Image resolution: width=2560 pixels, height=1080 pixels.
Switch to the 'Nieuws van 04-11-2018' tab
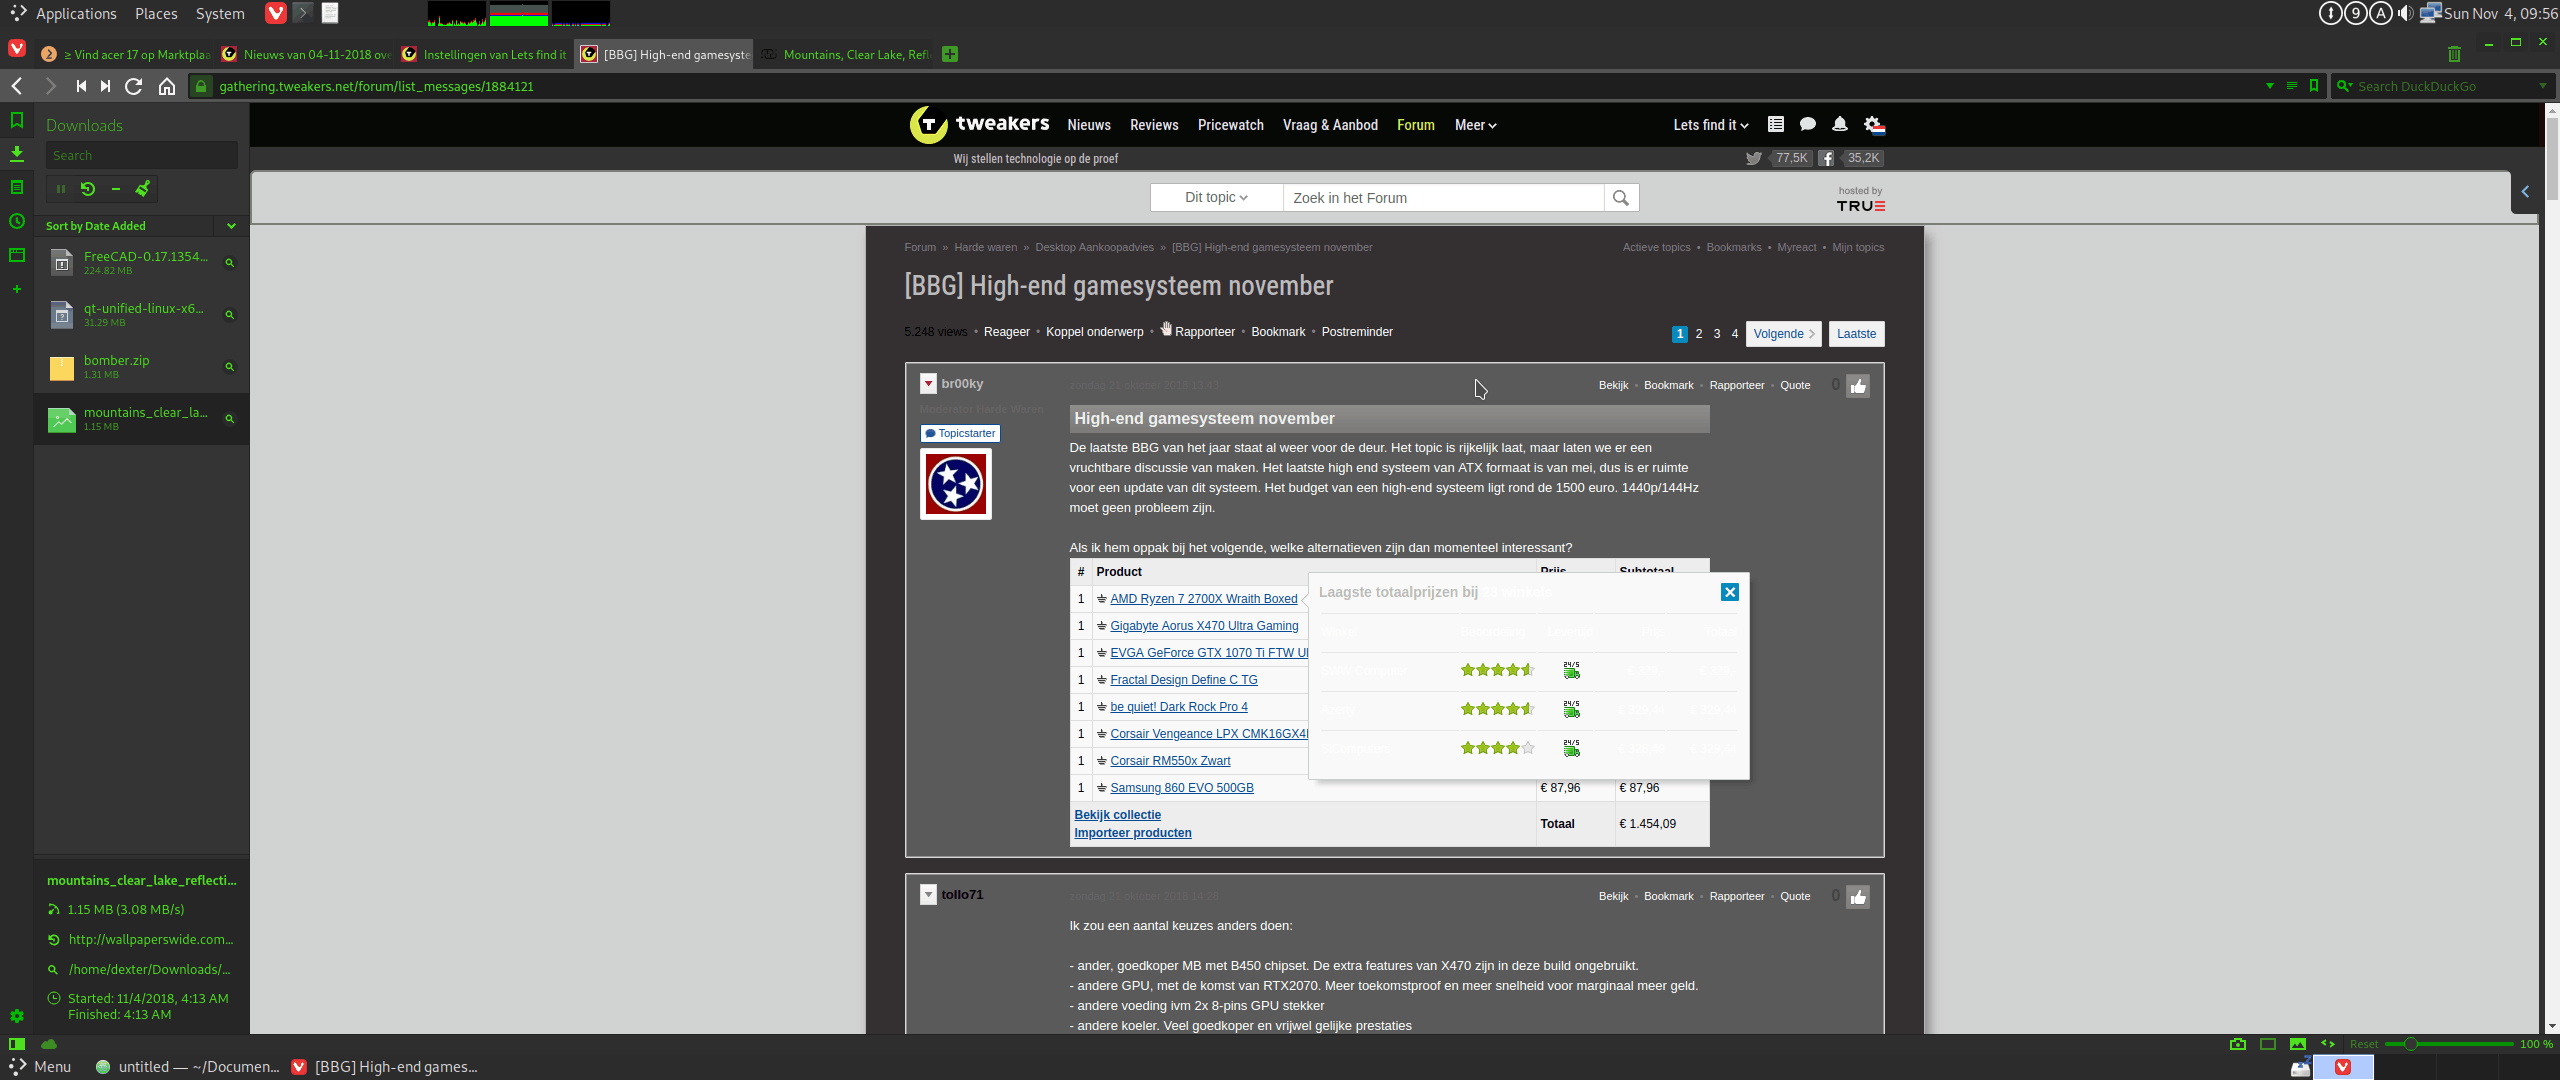pyautogui.click(x=310, y=55)
